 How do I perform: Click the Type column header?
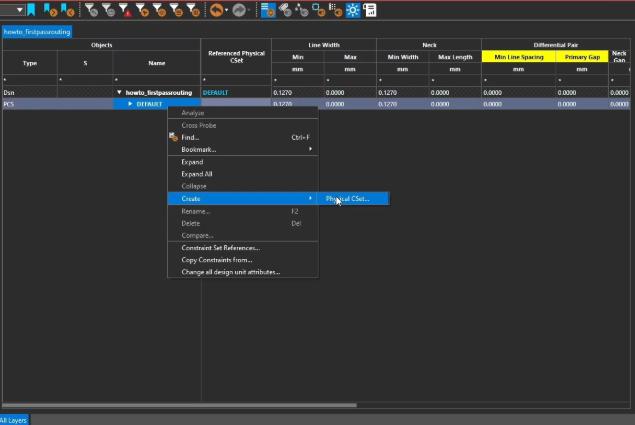(x=30, y=63)
